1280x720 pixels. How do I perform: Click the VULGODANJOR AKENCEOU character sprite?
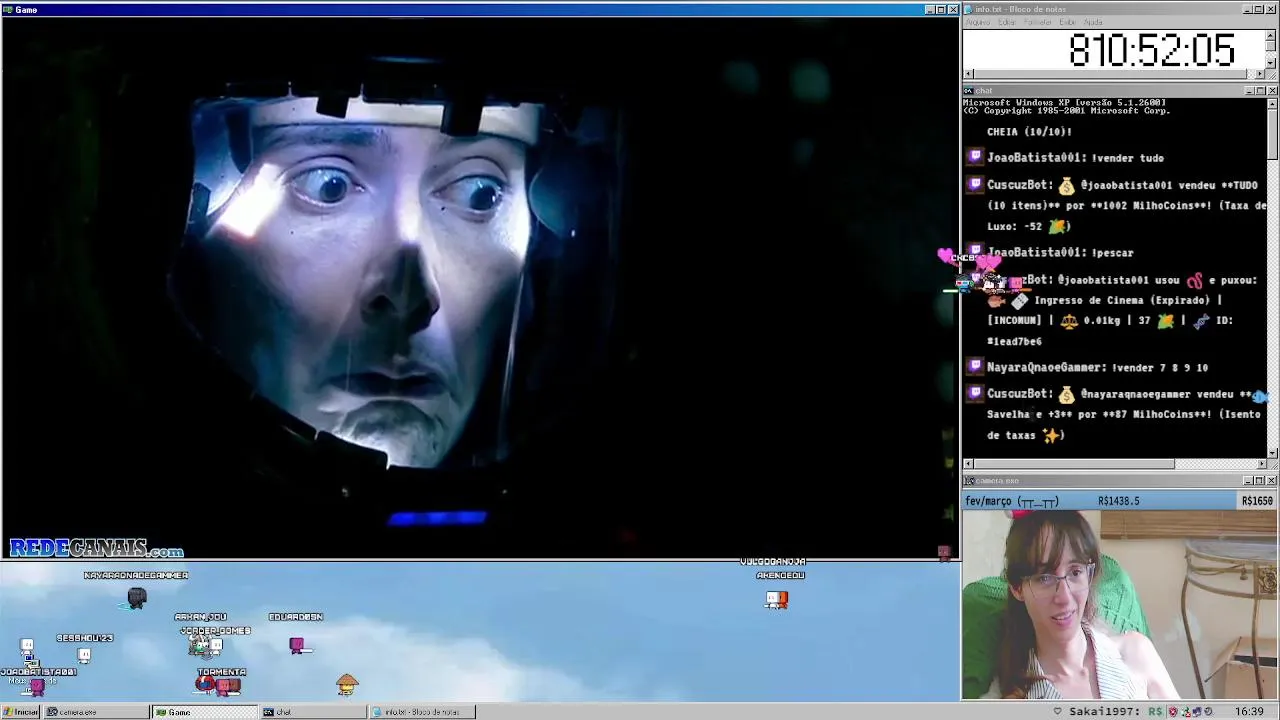coord(777,600)
